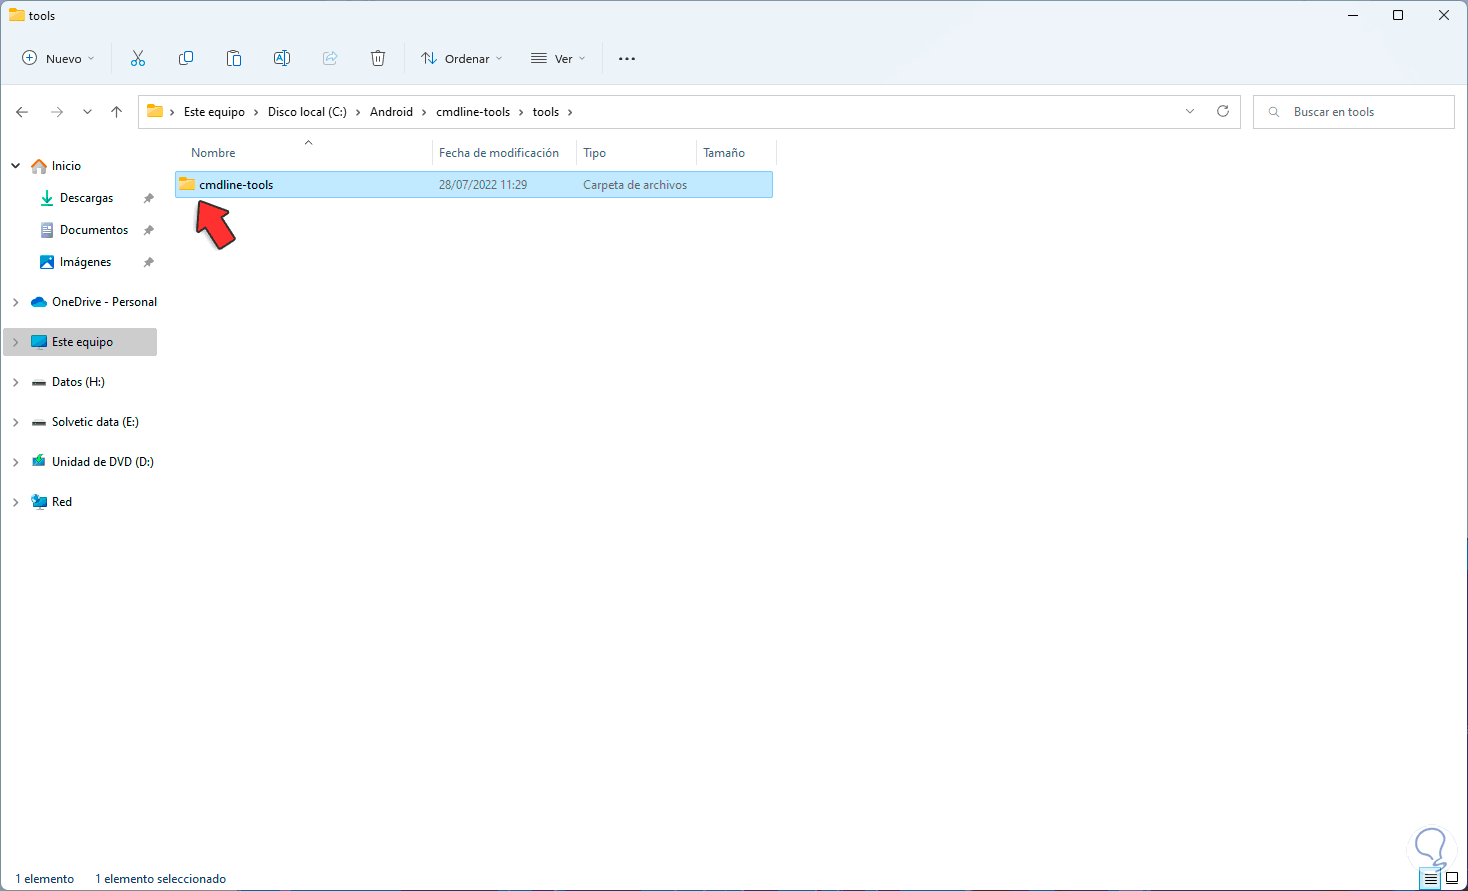Open the three-dots more options menu
Viewport: 1468px width, 891px height.
[x=627, y=59]
